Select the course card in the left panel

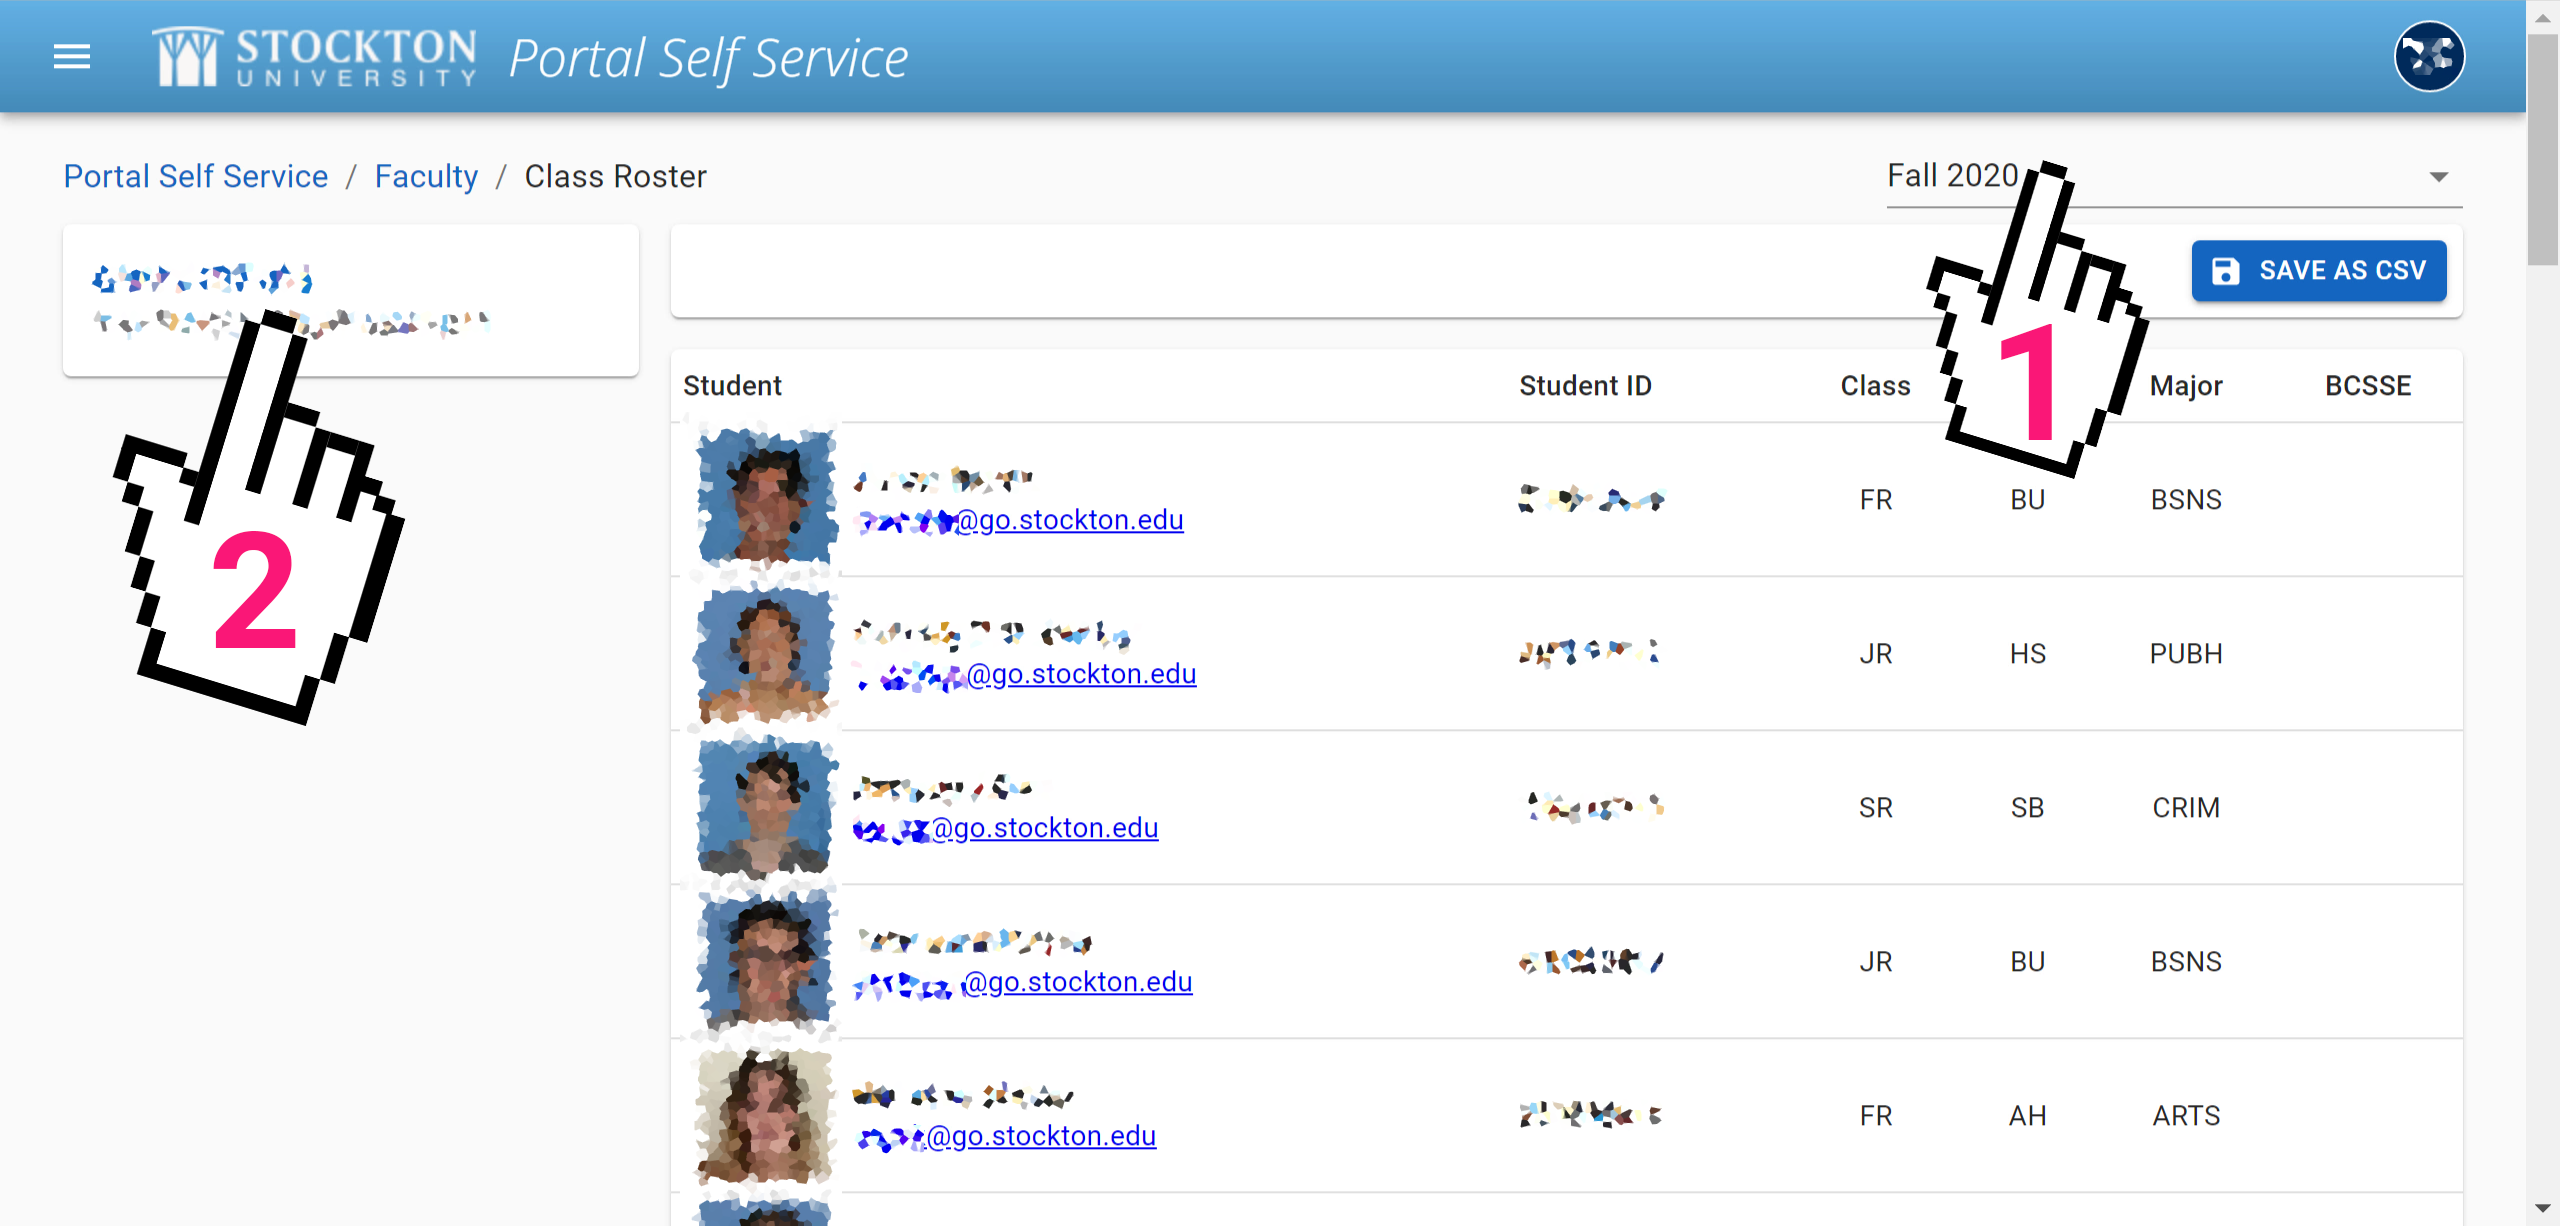(x=350, y=300)
